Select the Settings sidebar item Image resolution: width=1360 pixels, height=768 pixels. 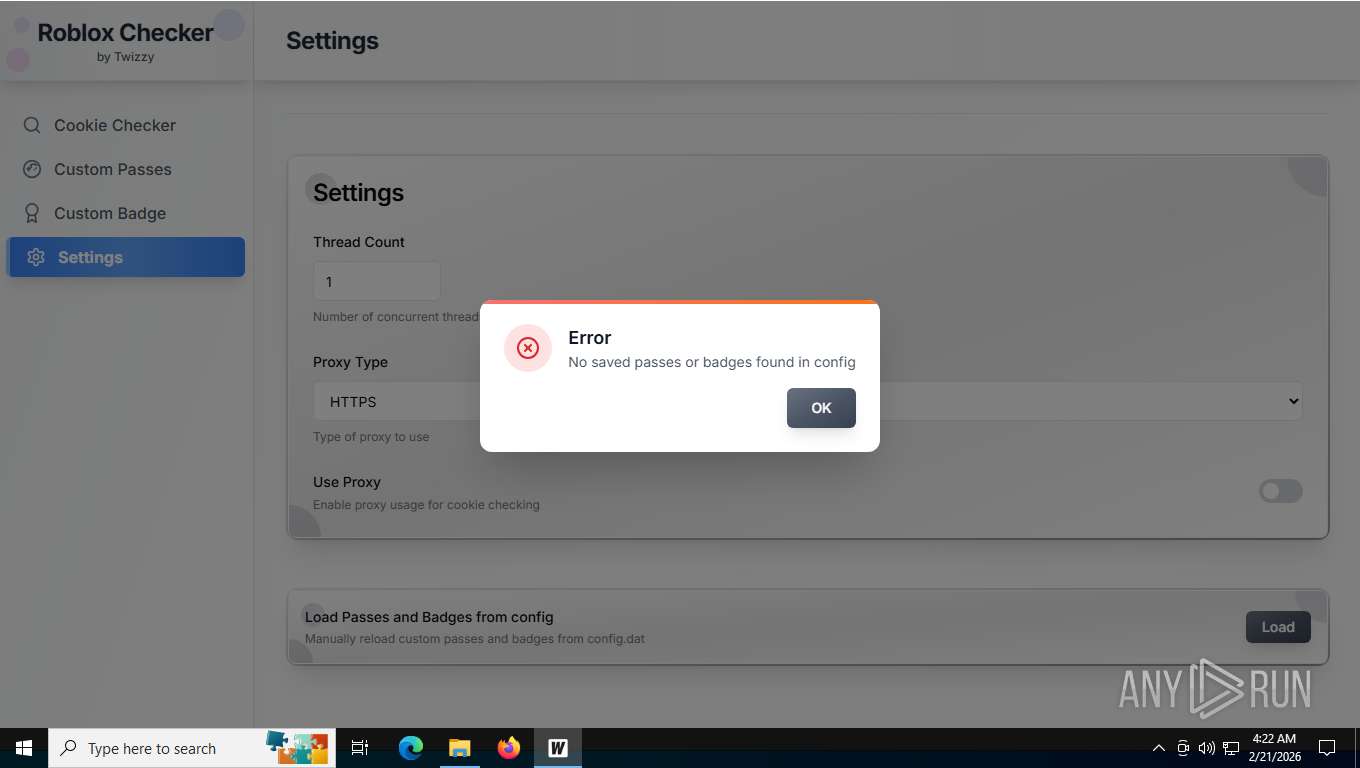(126, 257)
